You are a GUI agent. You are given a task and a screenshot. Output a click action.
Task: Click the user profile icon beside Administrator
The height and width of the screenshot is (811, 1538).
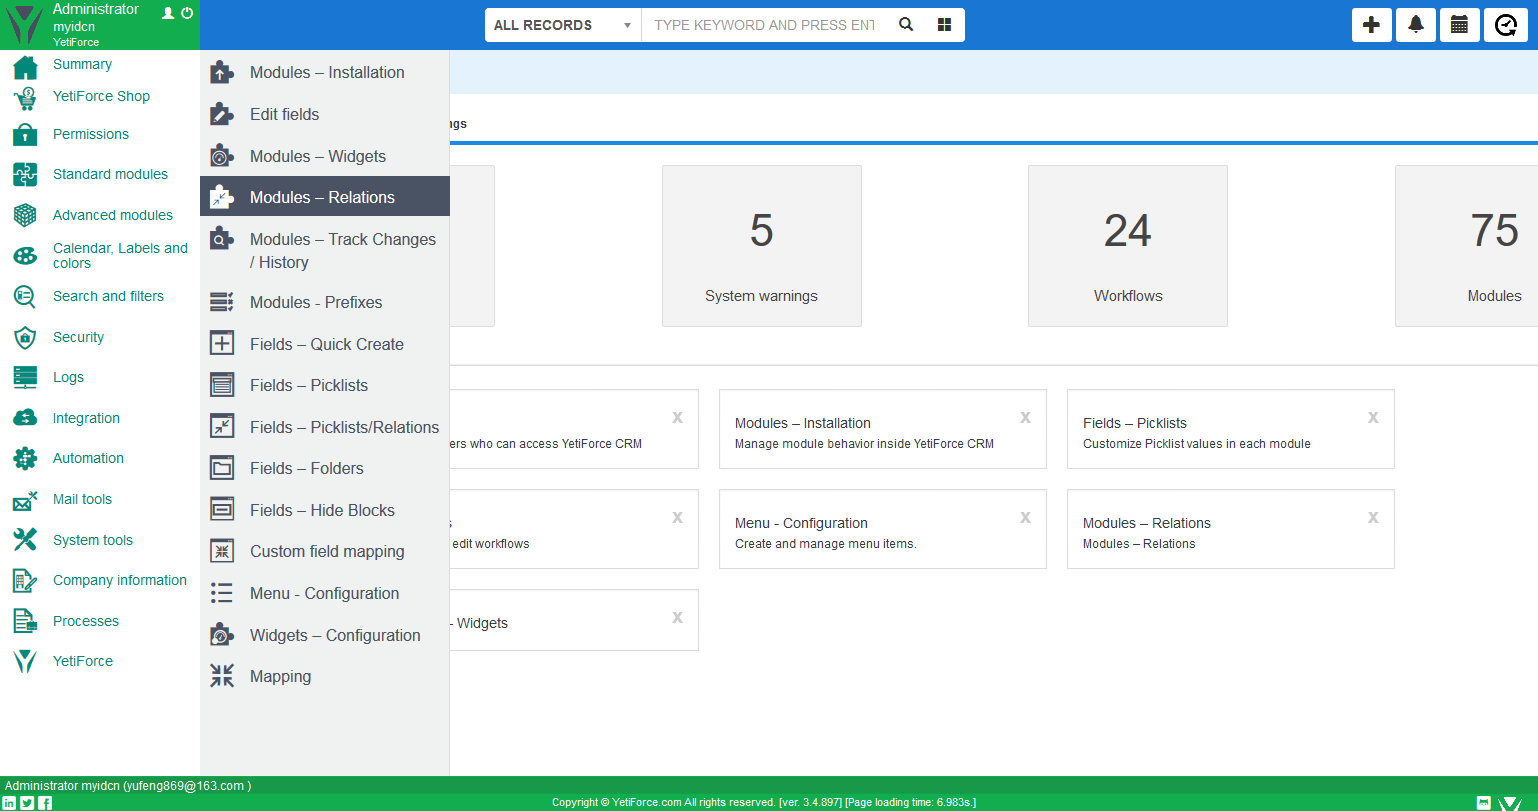168,13
